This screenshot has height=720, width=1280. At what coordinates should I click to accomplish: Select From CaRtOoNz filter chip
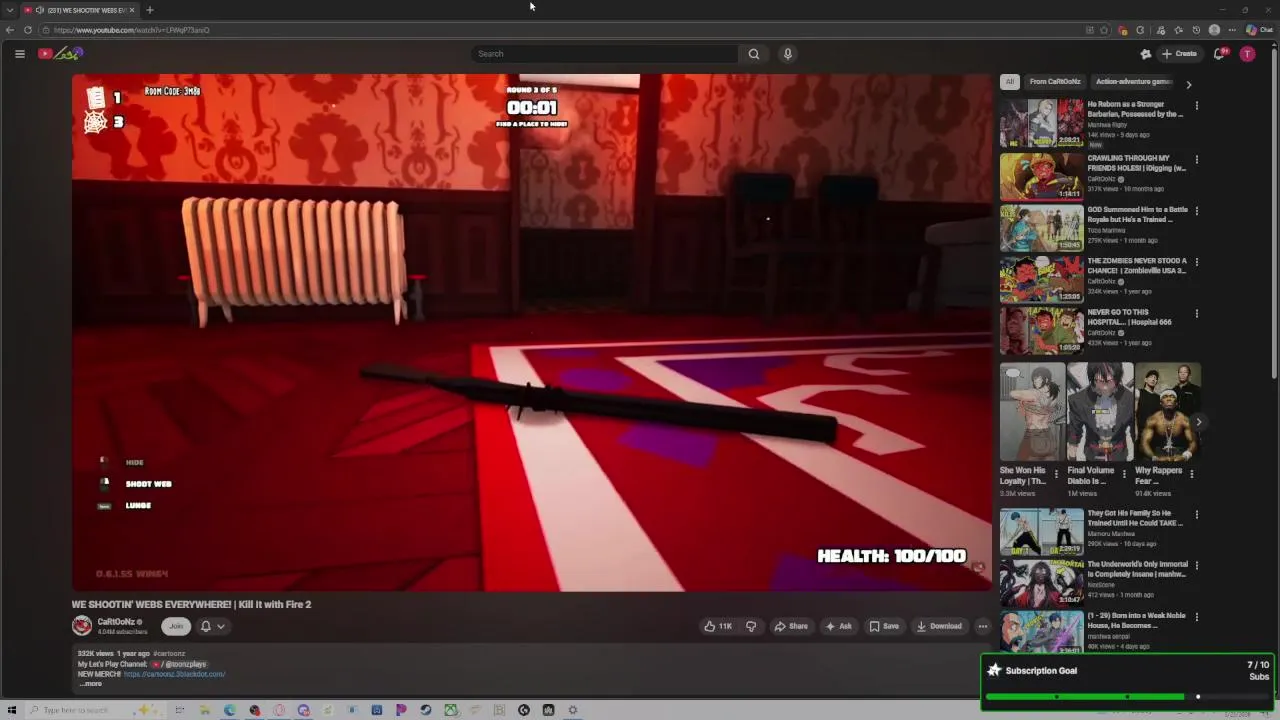click(1055, 82)
